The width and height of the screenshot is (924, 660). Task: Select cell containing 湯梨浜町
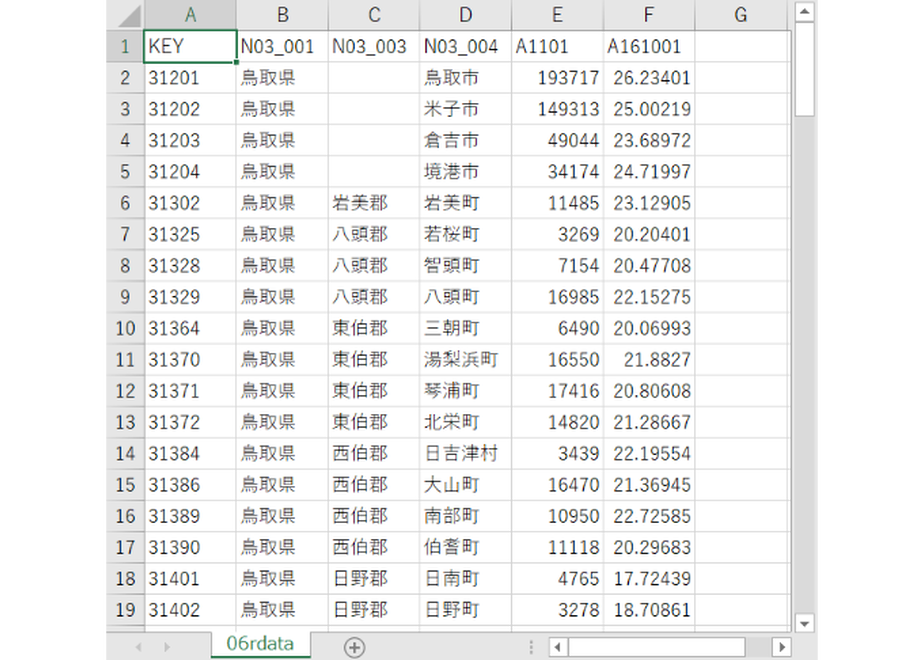pyautogui.click(x=466, y=359)
